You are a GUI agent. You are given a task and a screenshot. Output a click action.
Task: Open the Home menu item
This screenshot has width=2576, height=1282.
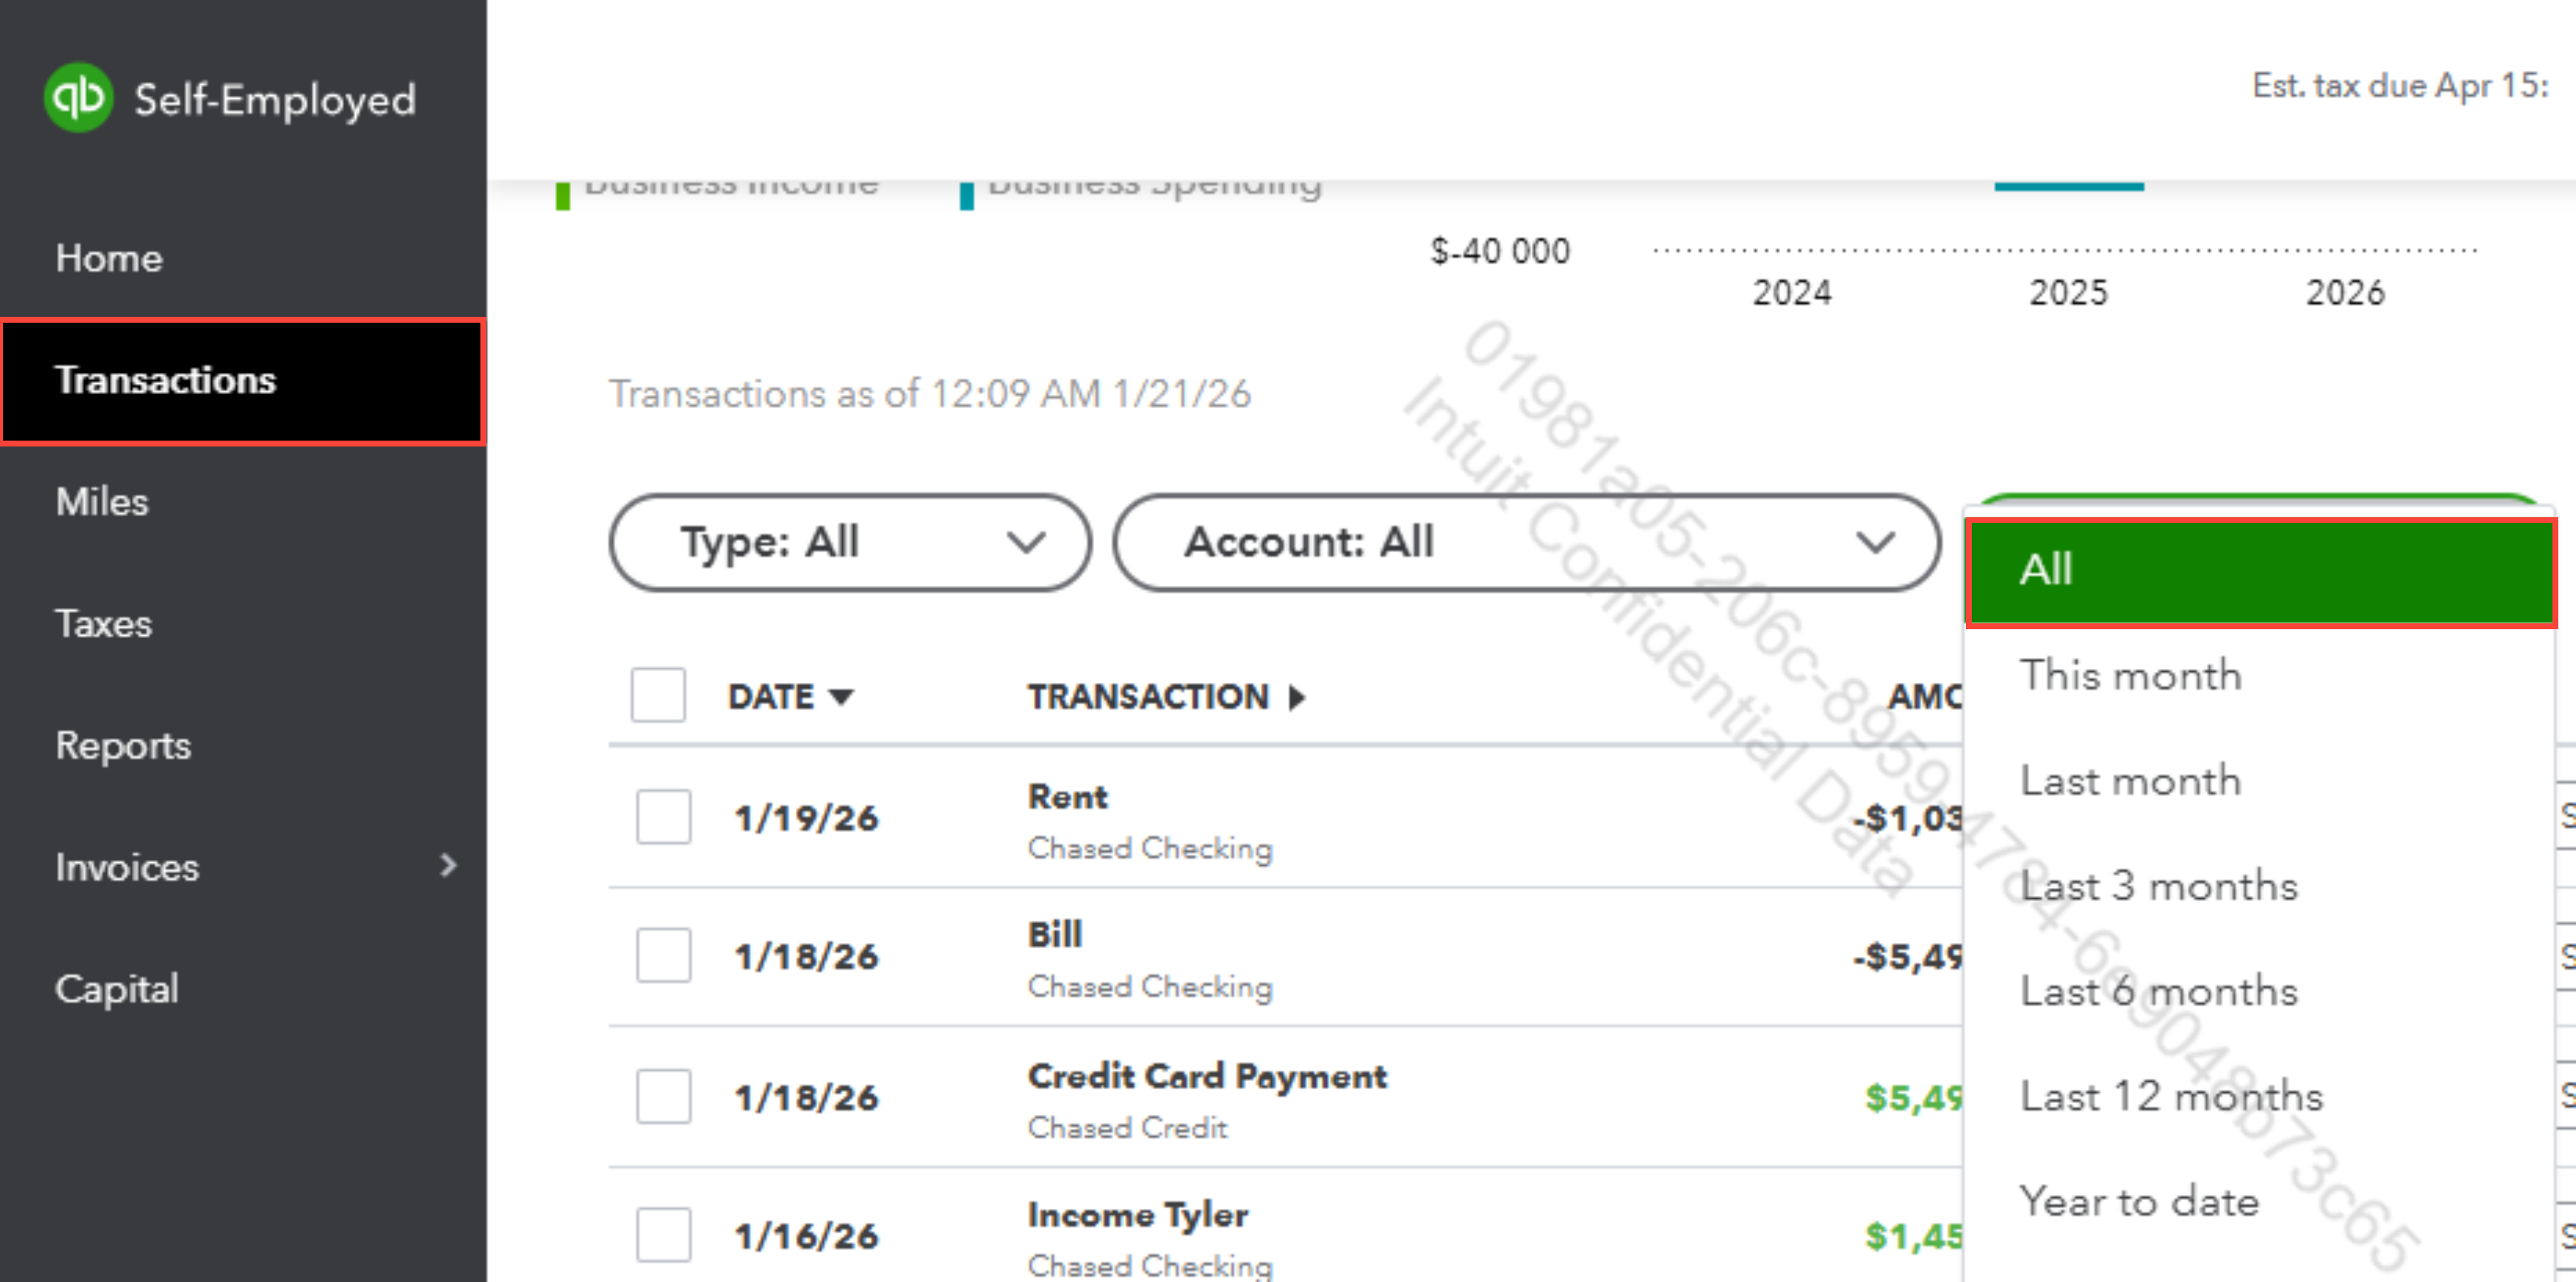pos(109,258)
